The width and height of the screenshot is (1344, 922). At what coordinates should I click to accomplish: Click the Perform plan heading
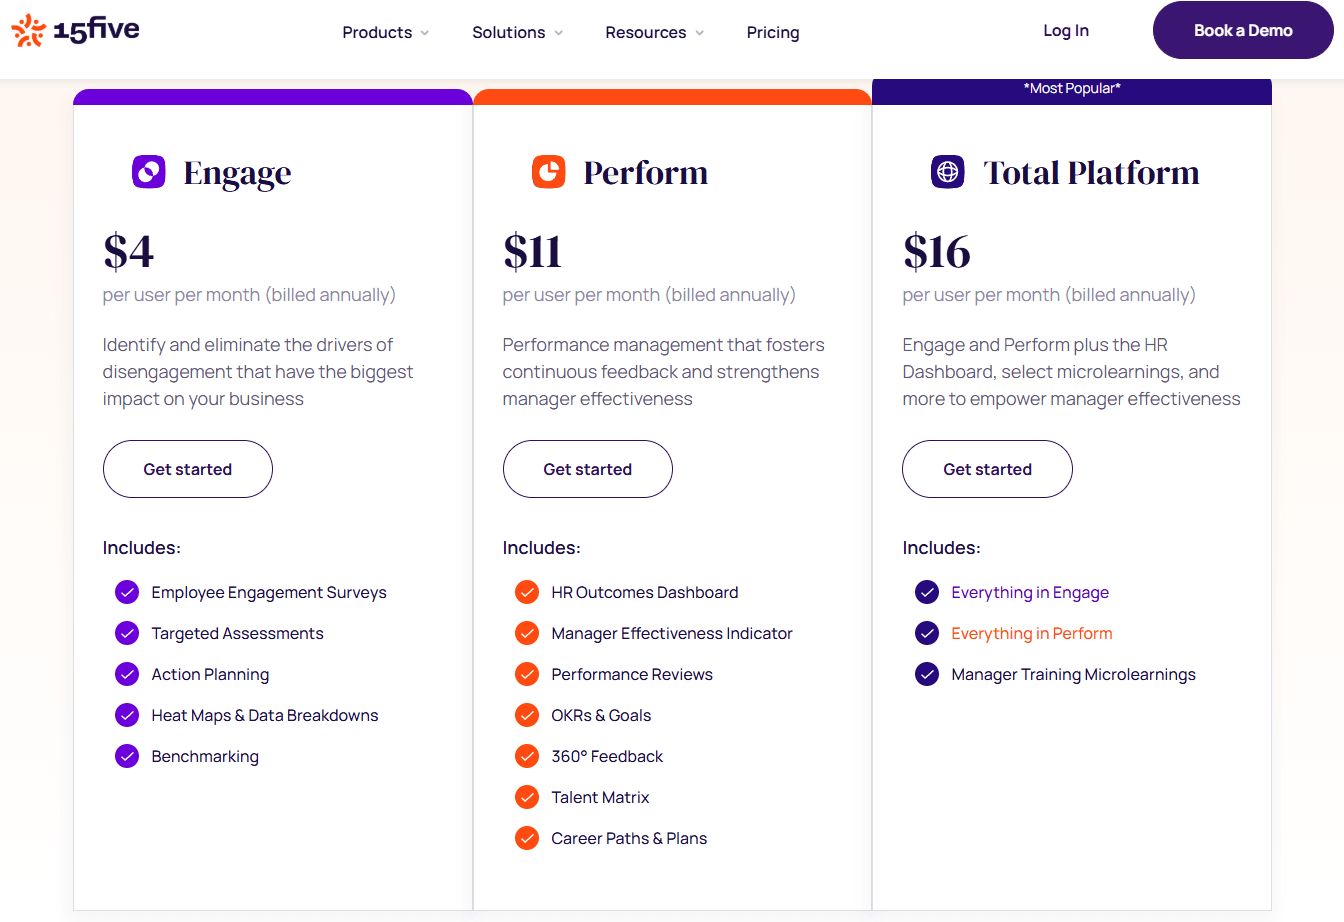tap(646, 173)
